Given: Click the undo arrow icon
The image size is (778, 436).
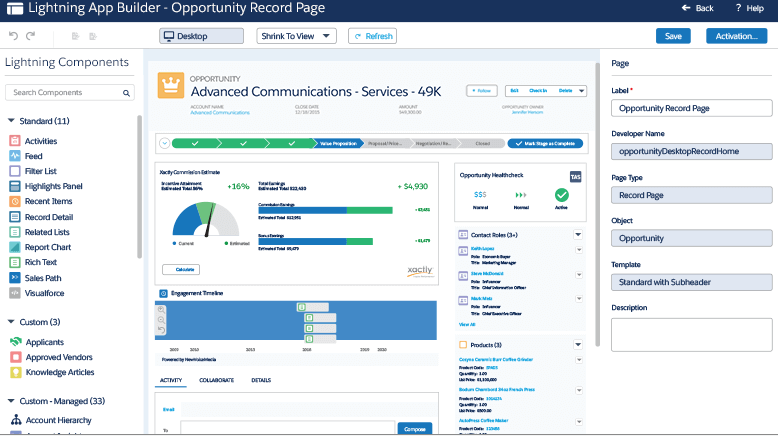Looking at the screenshot, I should pyautogui.click(x=13, y=36).
